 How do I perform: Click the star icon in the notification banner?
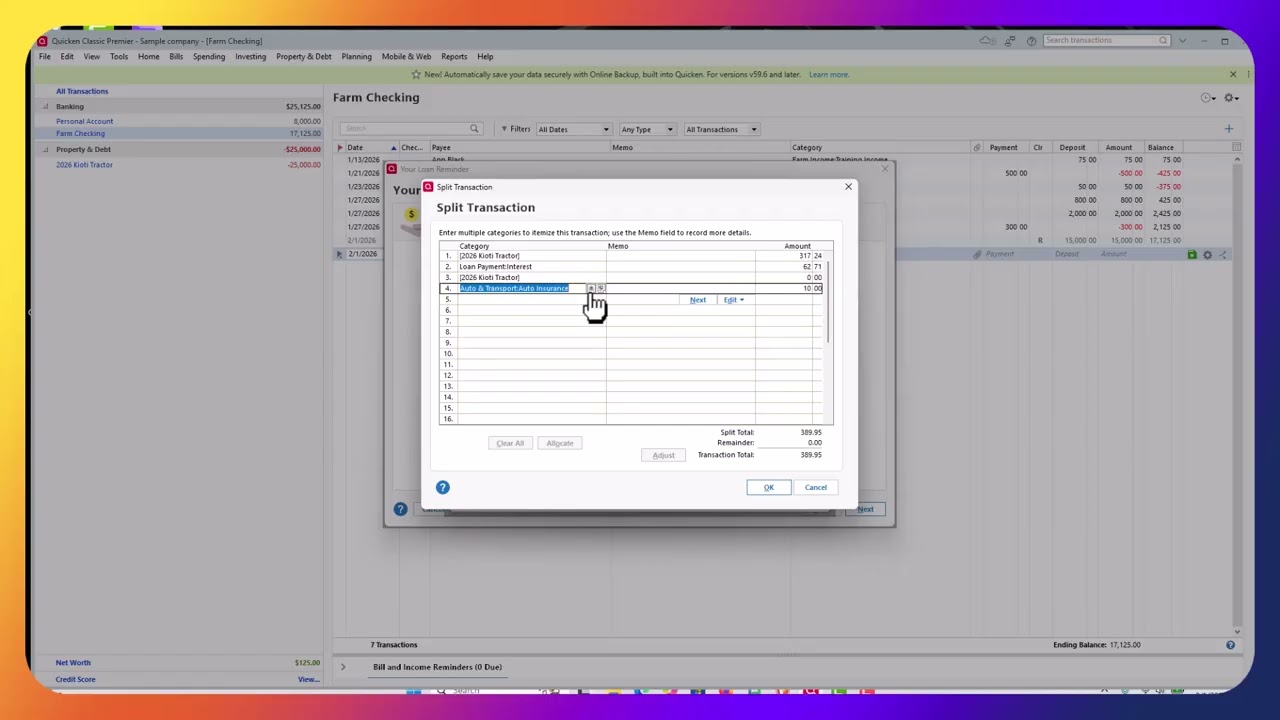pyautogui.click(x=416, y=74)
